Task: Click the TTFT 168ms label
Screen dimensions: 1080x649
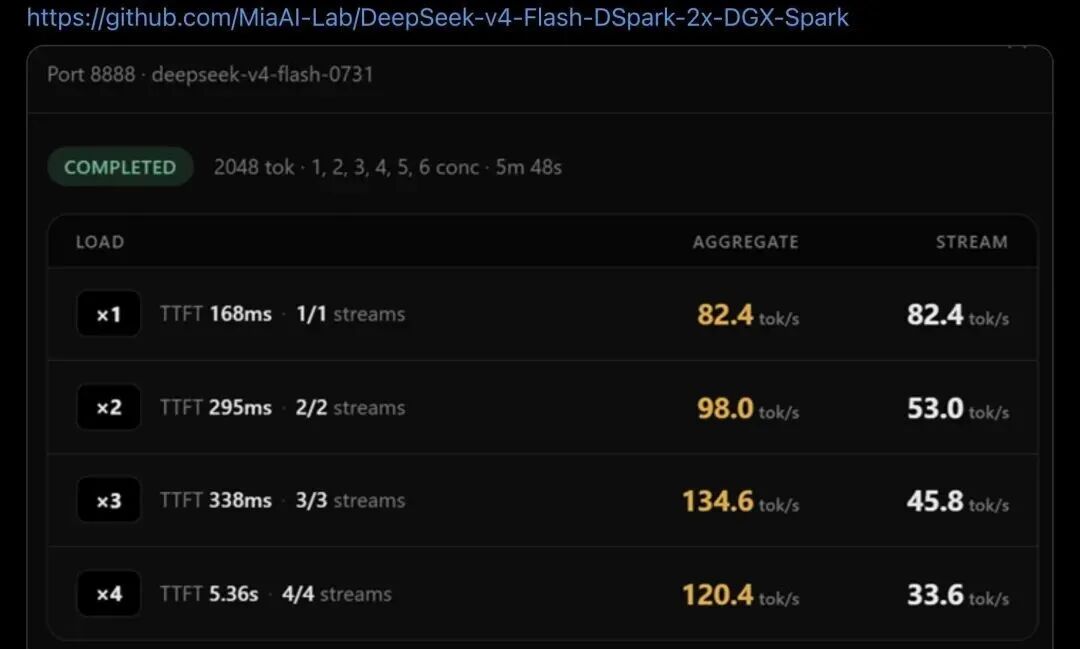Action: [216, 314]
